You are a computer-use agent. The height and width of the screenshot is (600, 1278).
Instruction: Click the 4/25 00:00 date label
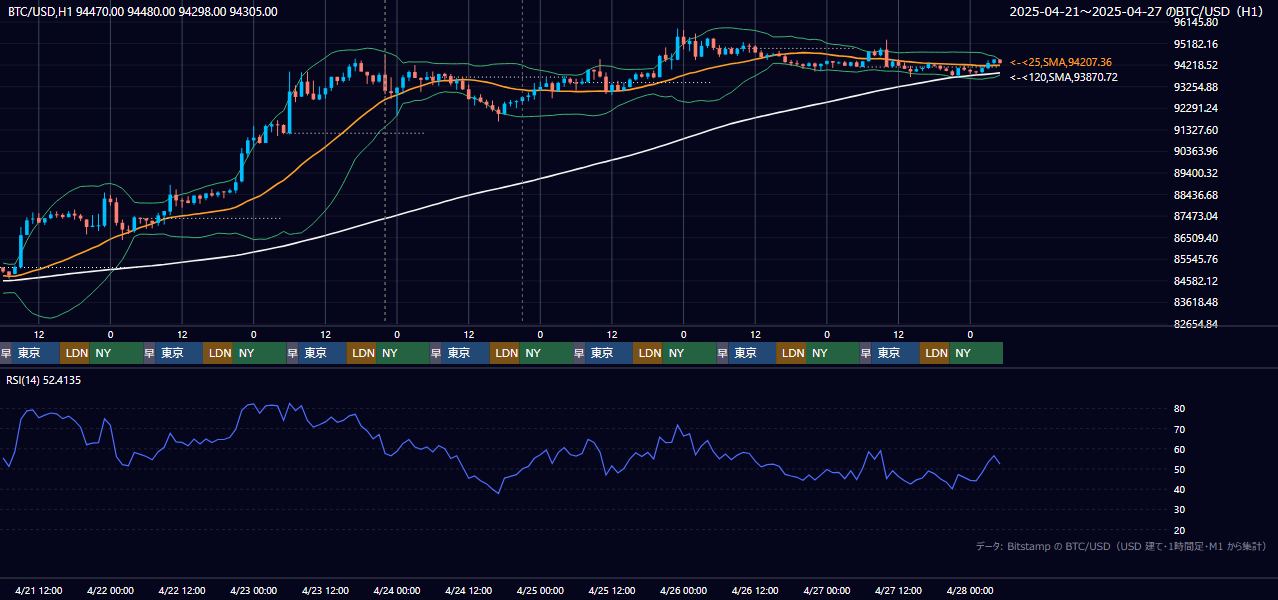coord(540,590)
